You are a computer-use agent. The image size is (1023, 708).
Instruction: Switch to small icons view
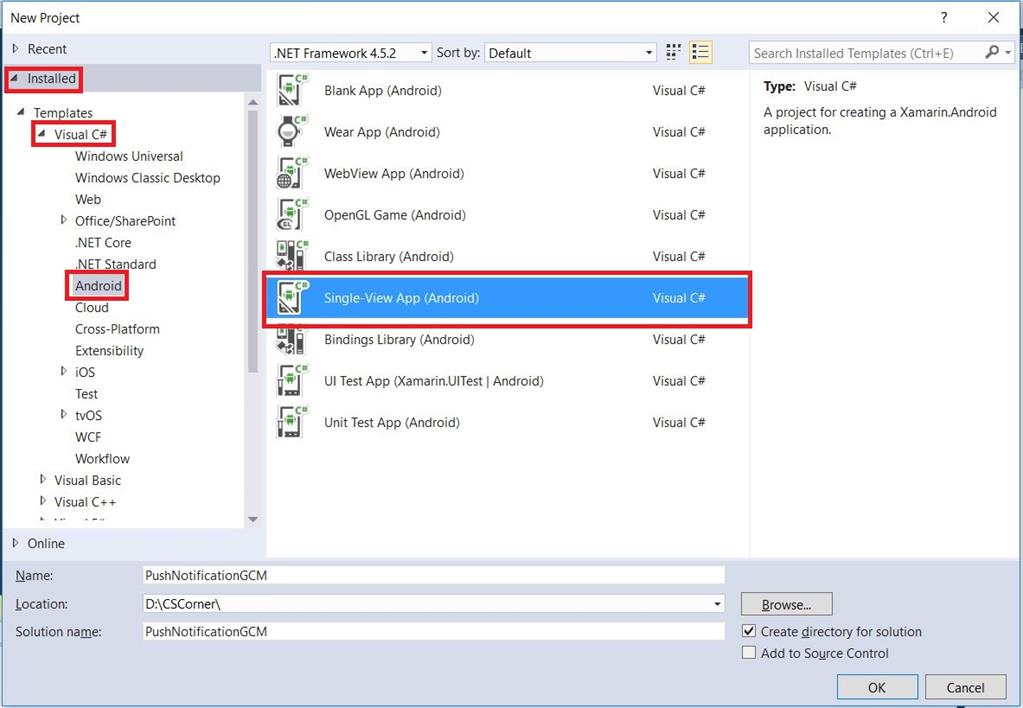(x=673, y=52)
